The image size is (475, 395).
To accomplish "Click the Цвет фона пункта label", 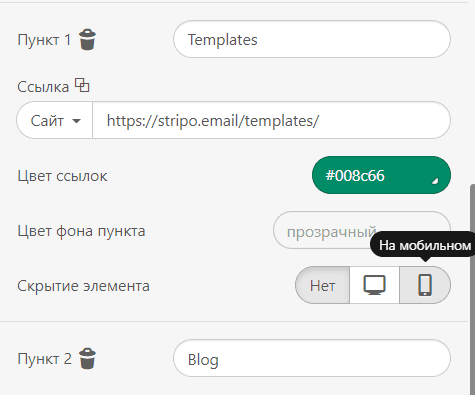I will [x=81, y=231].
